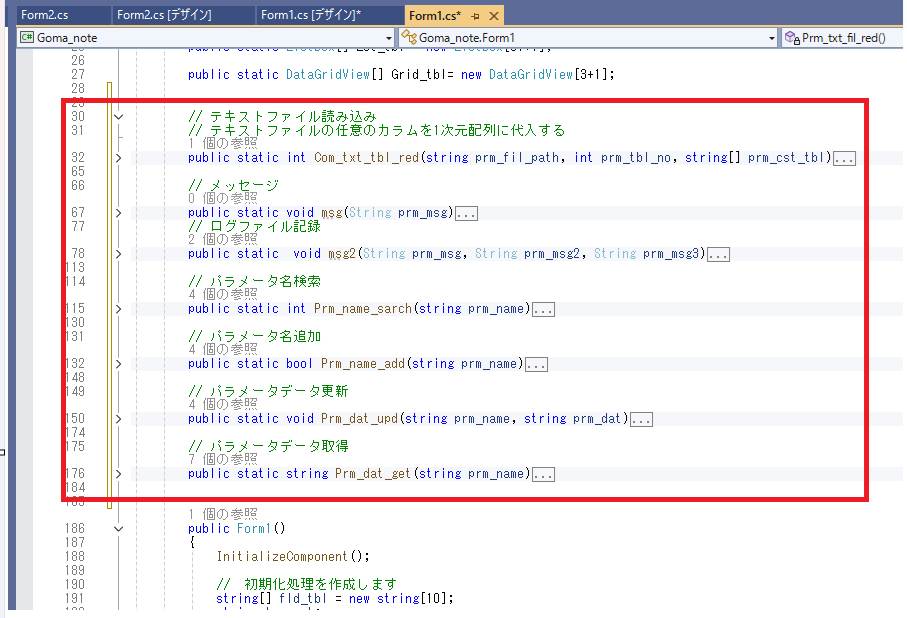
Task: Click the "0 個の参照" CodeLens above msg
Action: (x=216, y=199)
